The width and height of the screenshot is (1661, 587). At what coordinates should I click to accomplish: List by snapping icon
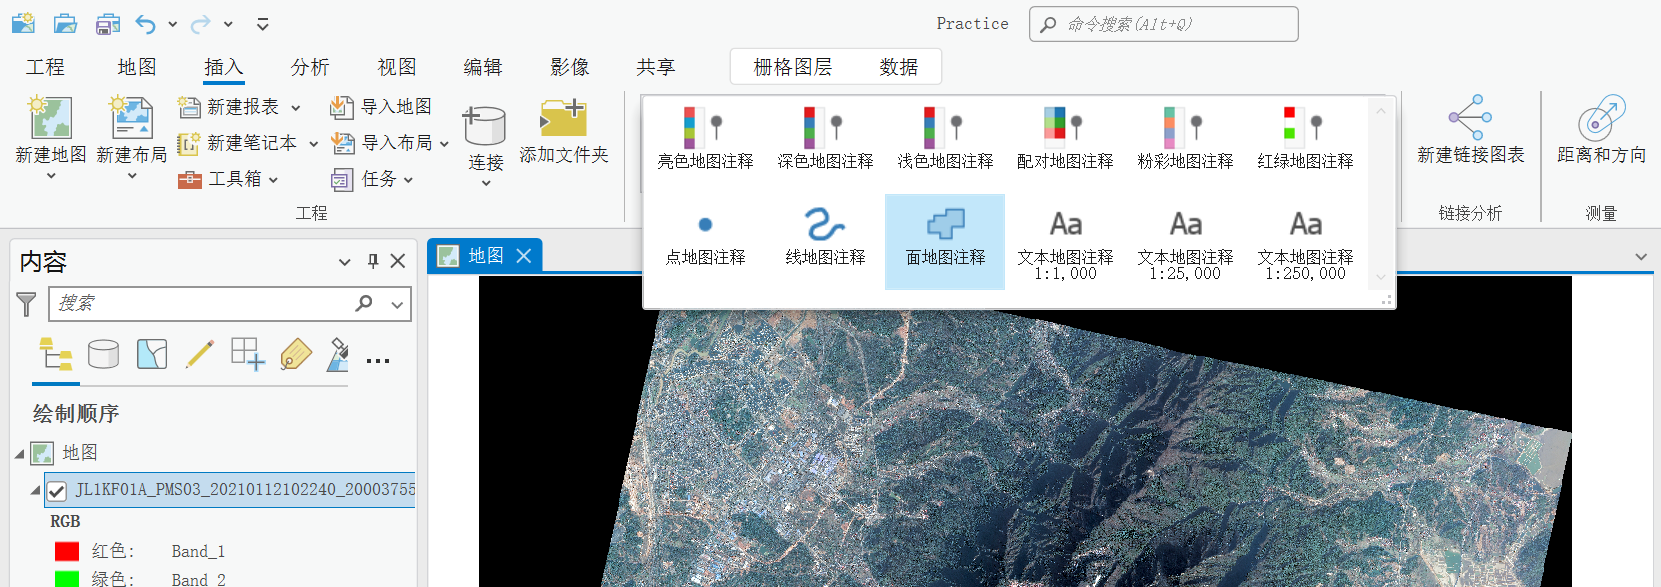[248, 354]
